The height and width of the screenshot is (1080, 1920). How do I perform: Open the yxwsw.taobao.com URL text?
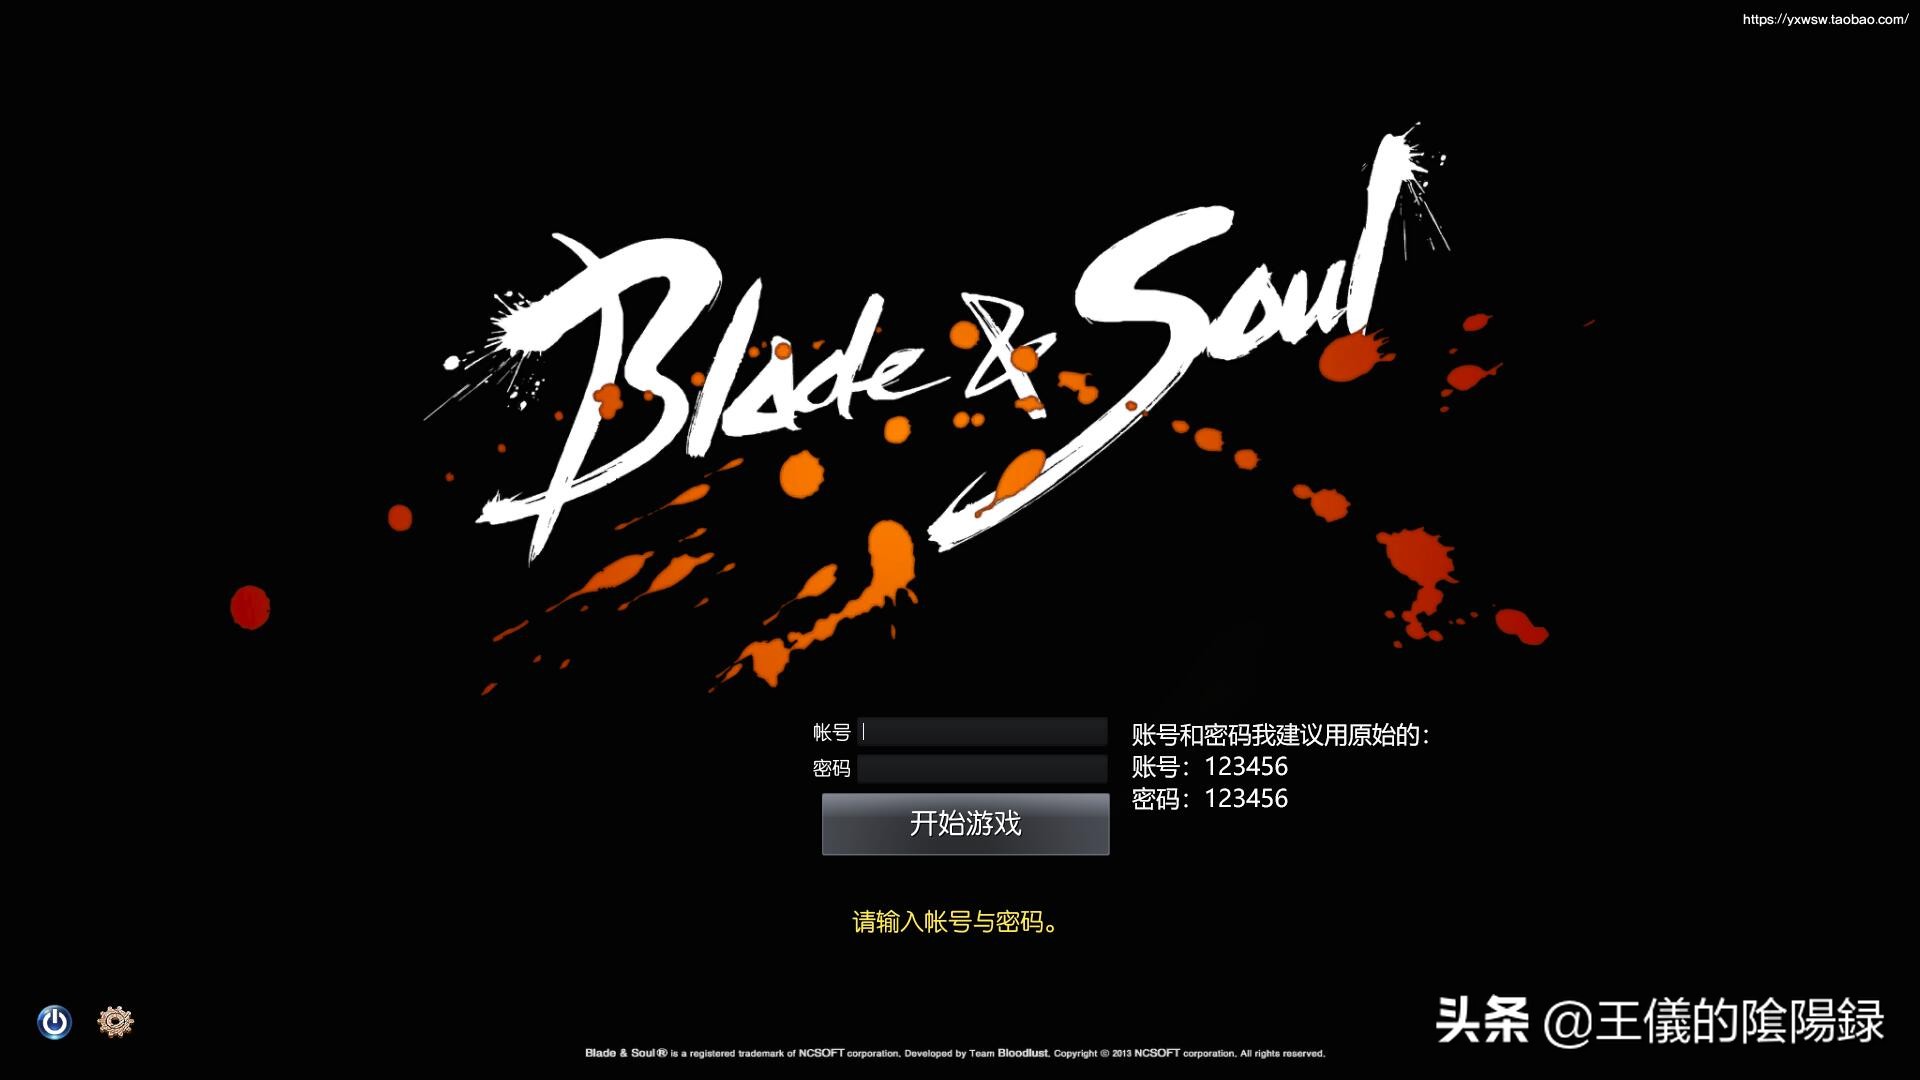tap(1825, 19)
